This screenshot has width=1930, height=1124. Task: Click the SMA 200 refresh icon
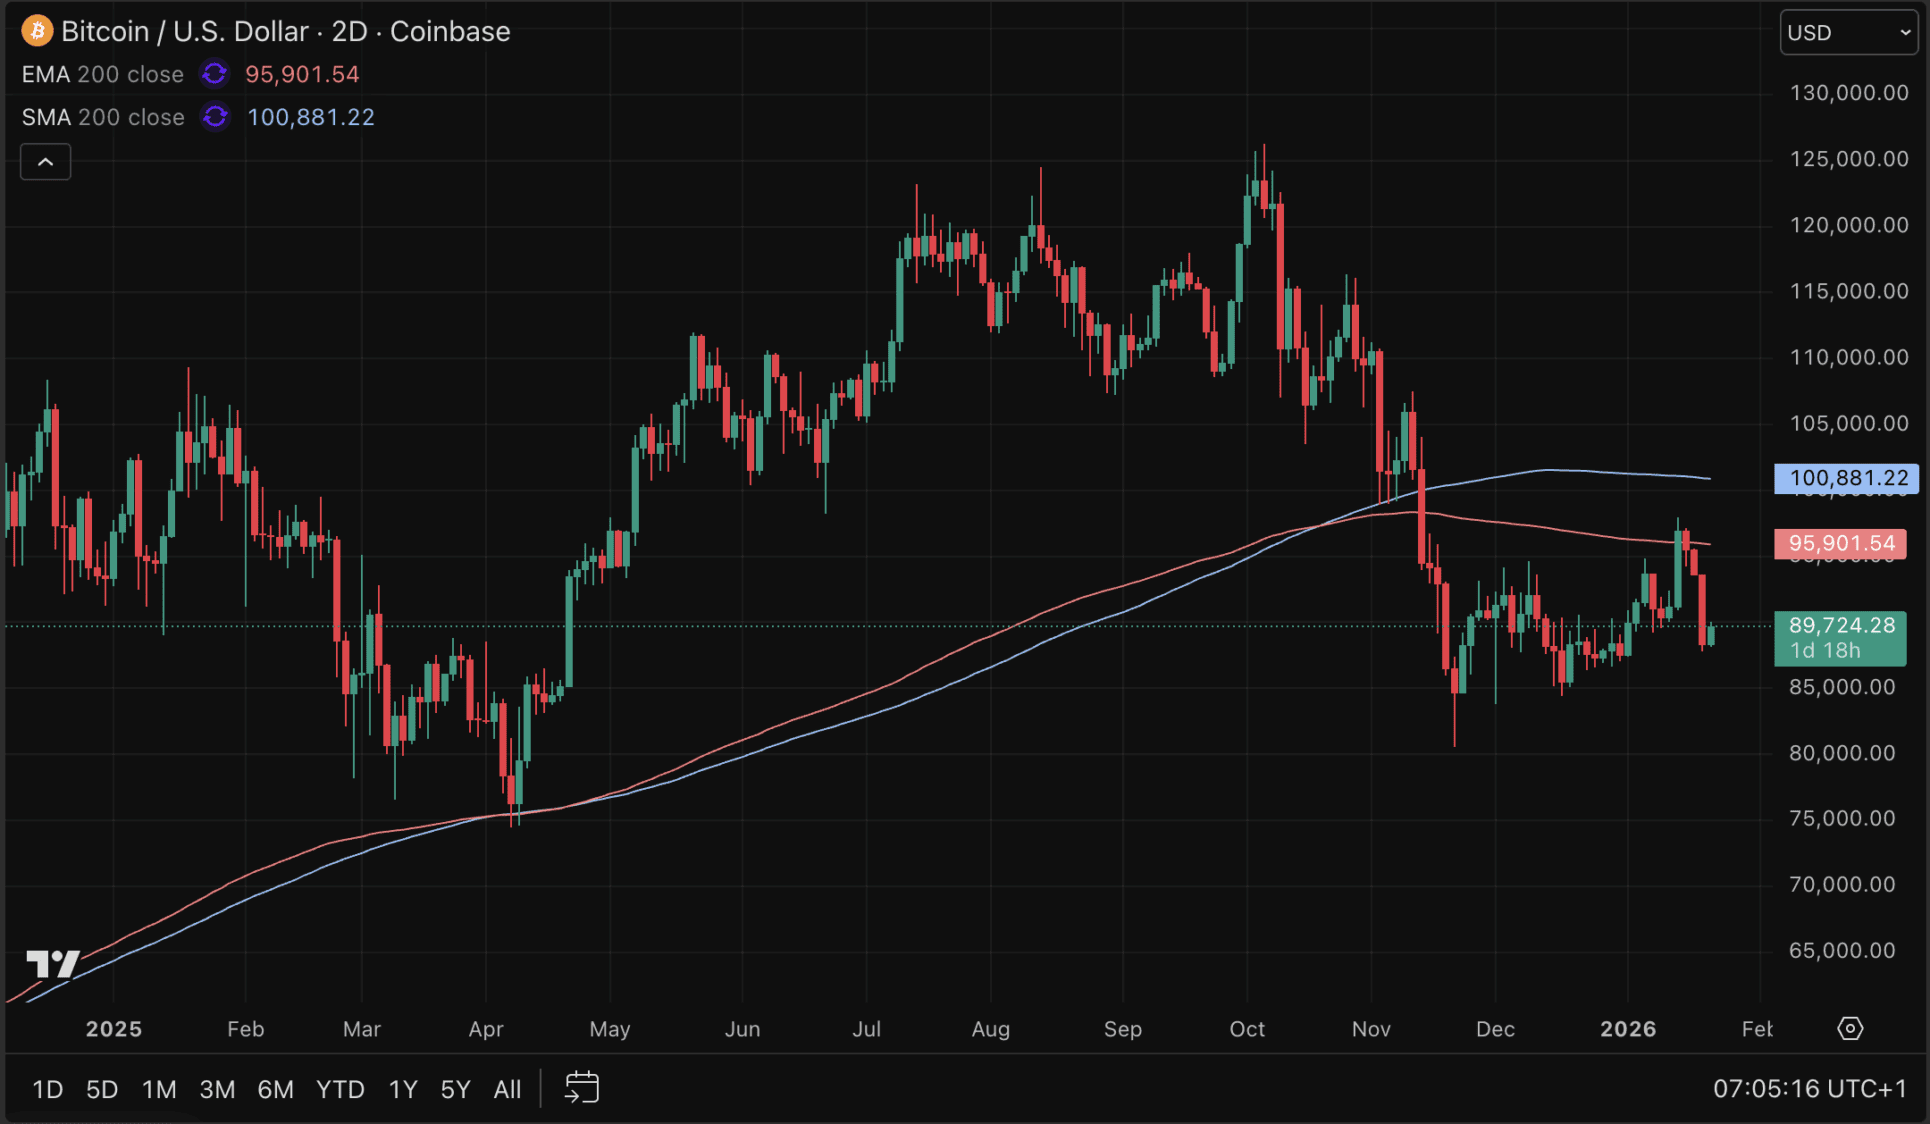coord(215,117)
